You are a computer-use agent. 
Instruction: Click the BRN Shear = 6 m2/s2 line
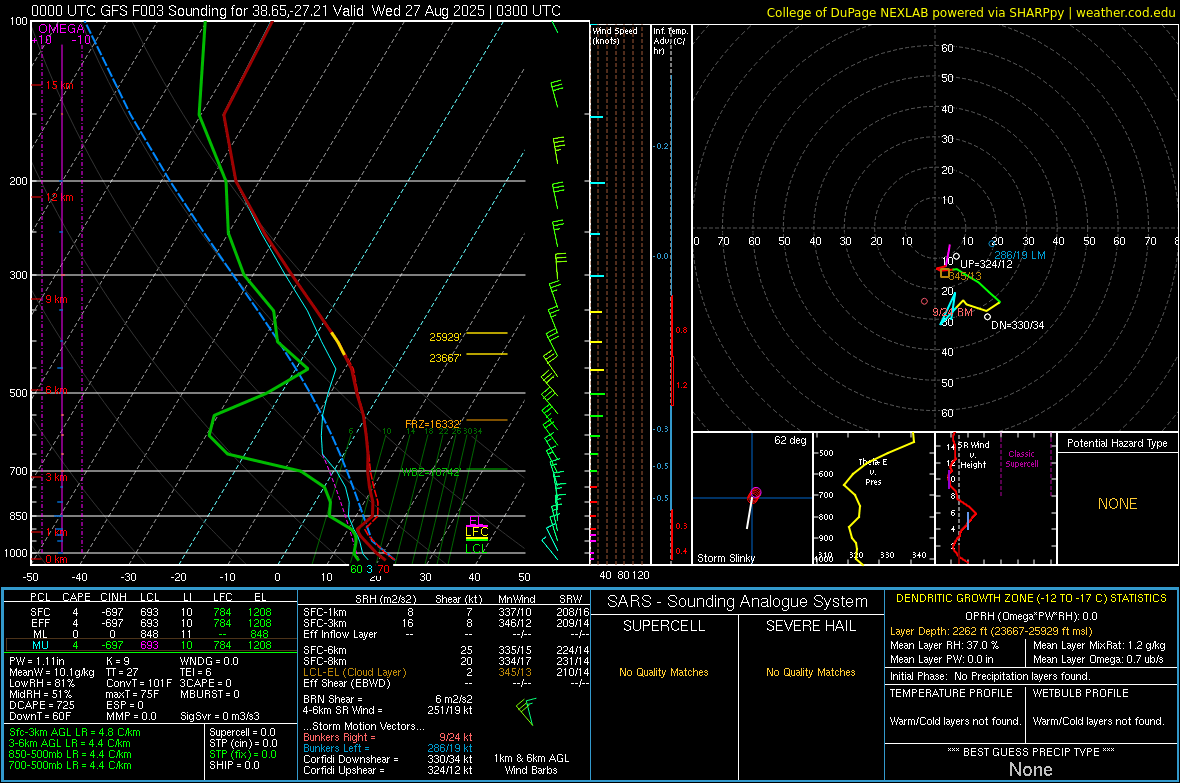click(388, 699)
